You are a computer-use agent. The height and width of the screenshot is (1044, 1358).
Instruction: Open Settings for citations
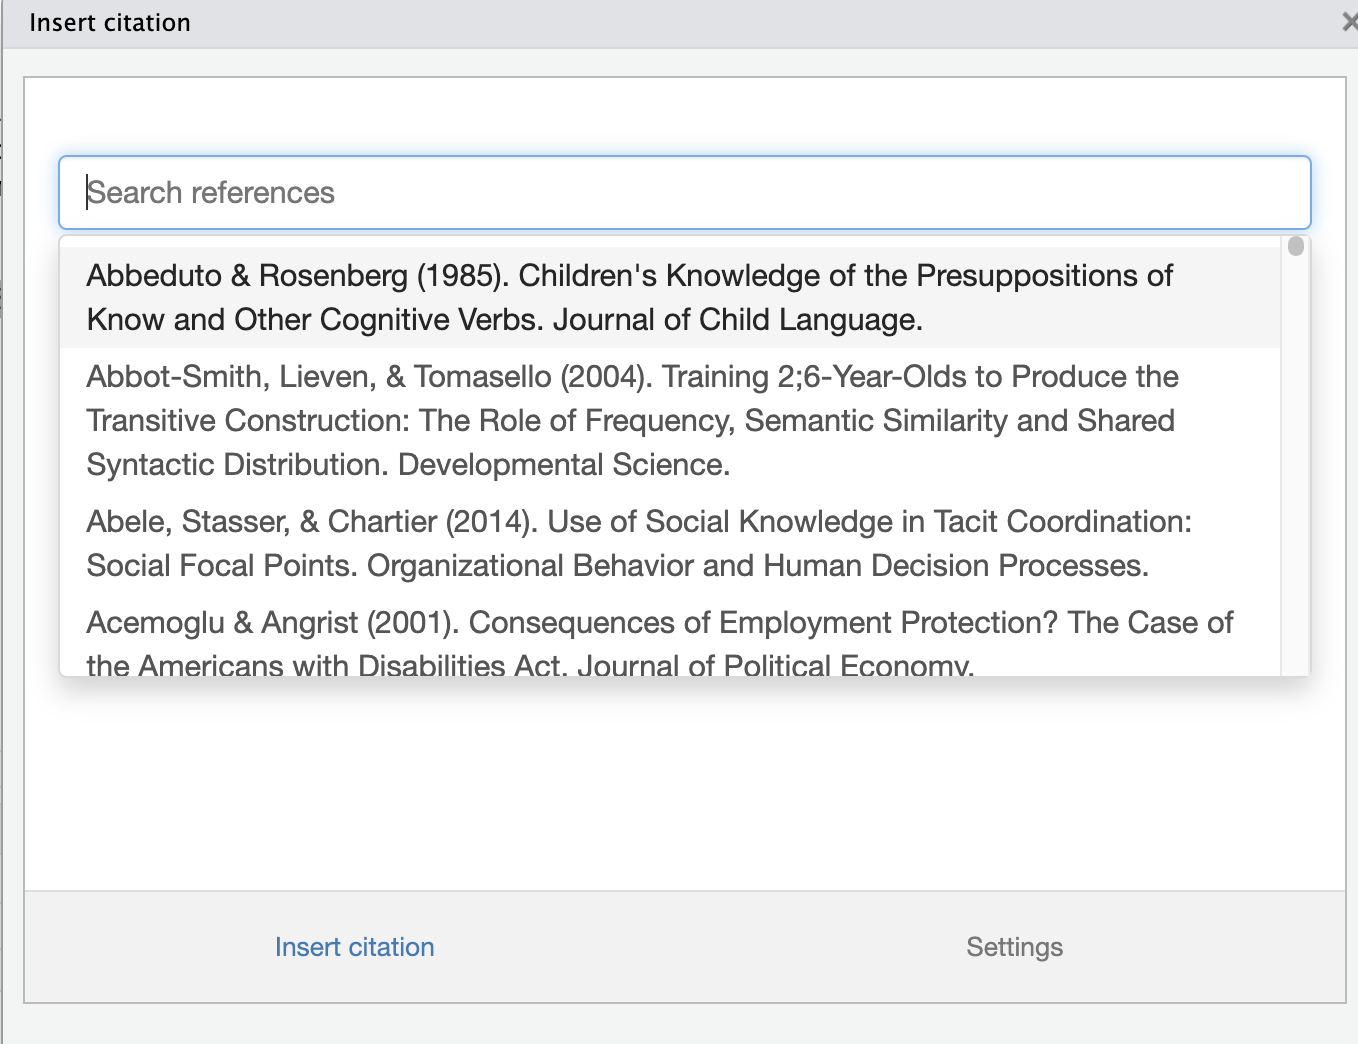(1014, 947)
